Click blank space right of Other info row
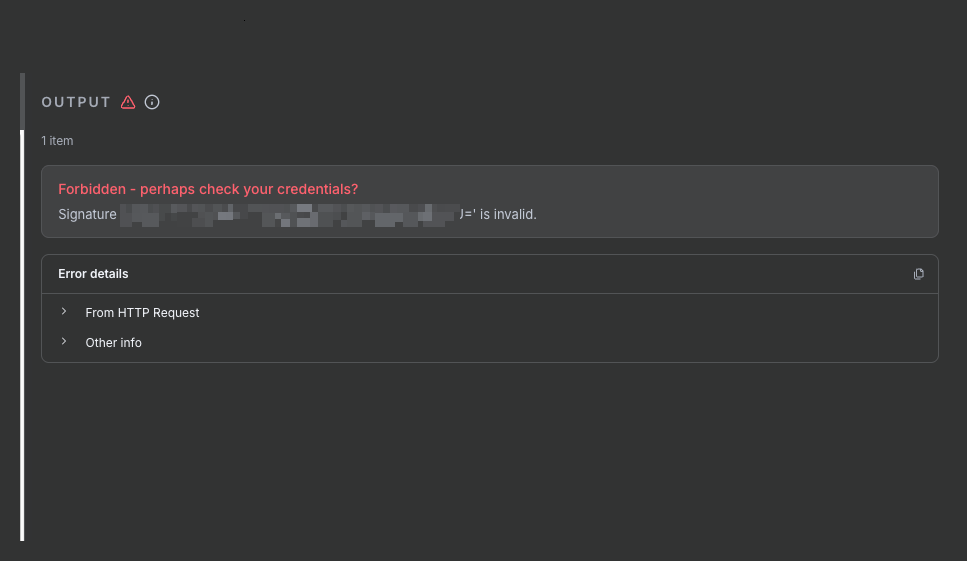Screen dimensions: 967x561 [537, 343]
